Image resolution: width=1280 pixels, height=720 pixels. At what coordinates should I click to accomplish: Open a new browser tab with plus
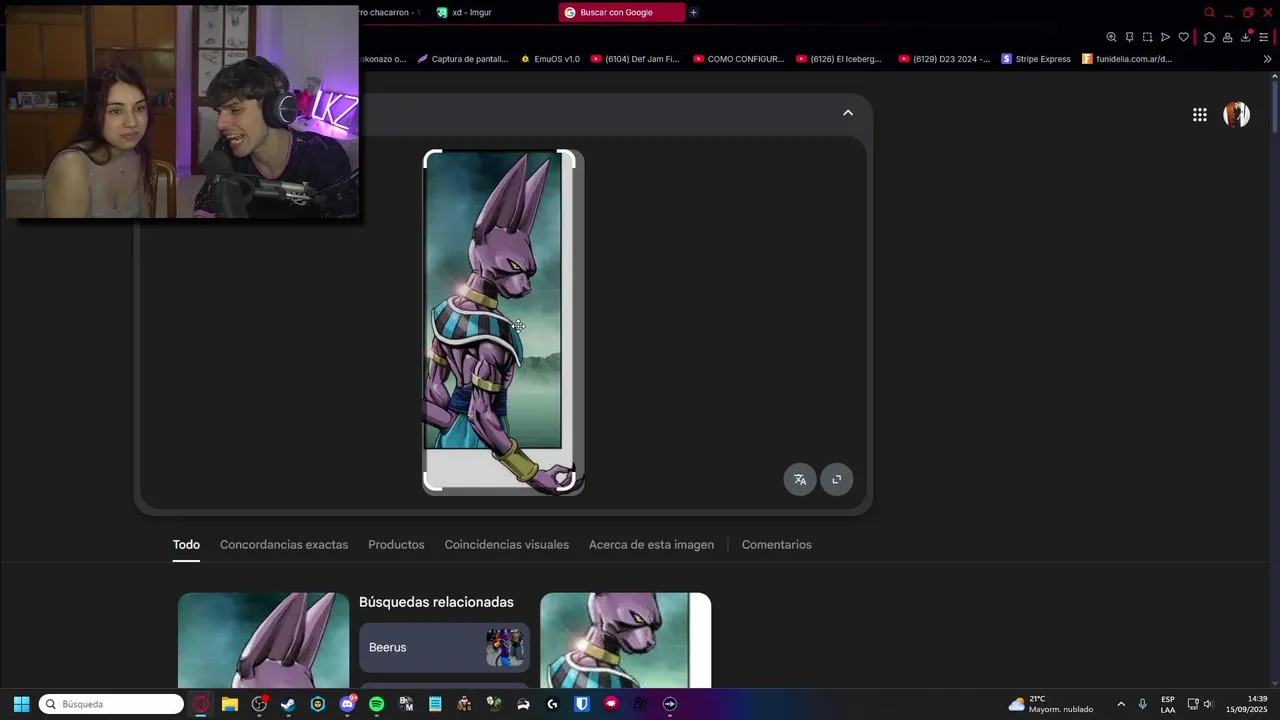tap(693, 12)
